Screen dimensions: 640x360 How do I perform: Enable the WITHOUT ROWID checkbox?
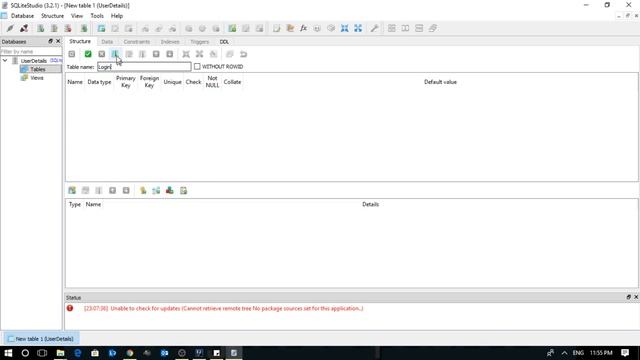(x=197, y=67)
